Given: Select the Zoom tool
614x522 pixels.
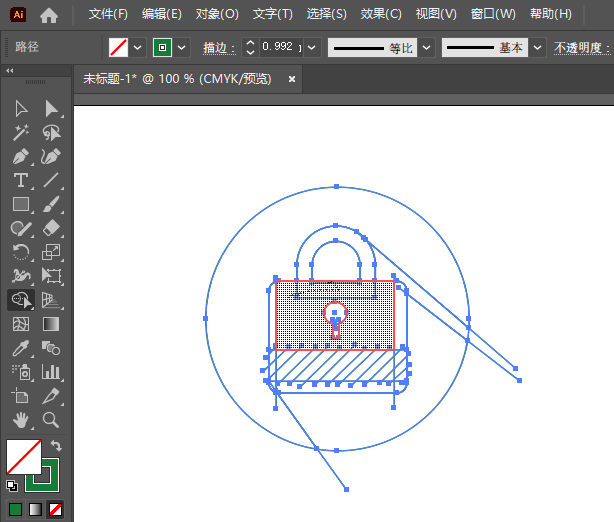Looking at the screenshot, I should pyautogui.click(x=51, y=420).
